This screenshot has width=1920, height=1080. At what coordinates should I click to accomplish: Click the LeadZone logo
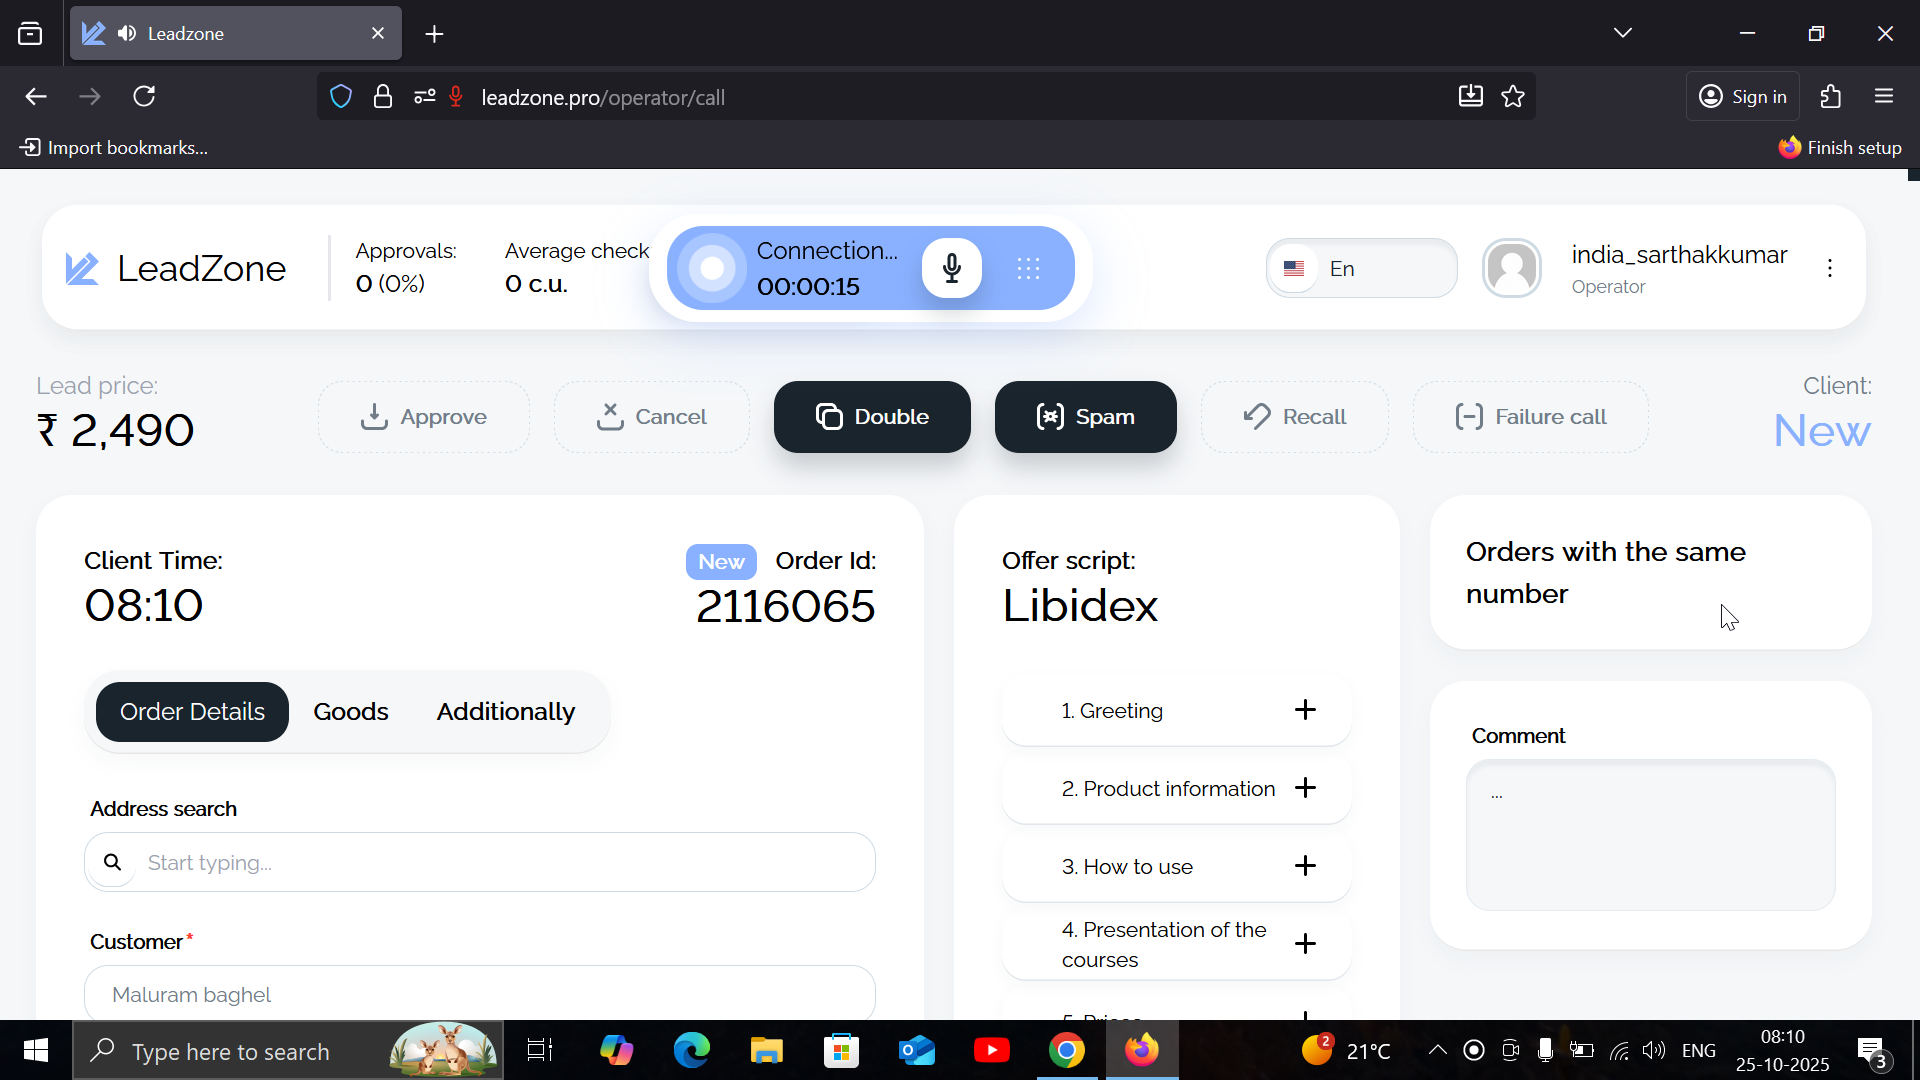pos(176,268)
